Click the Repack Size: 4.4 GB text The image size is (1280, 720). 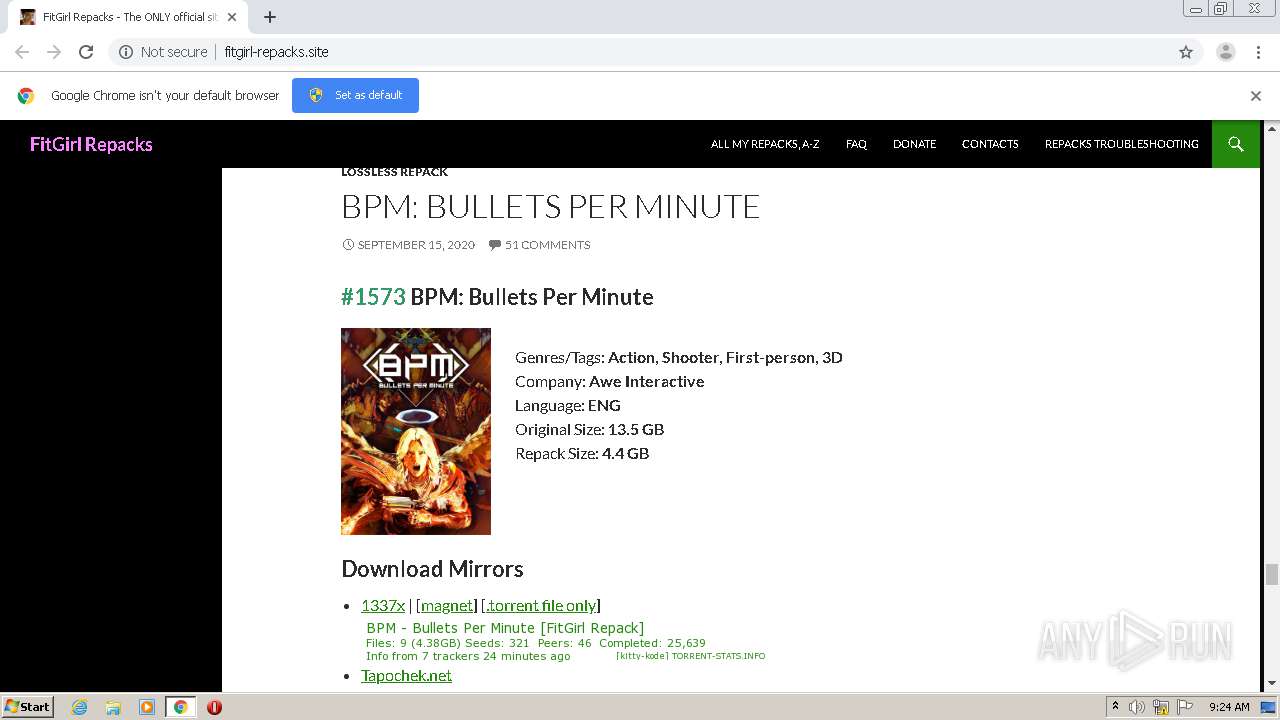pos(582,453)
